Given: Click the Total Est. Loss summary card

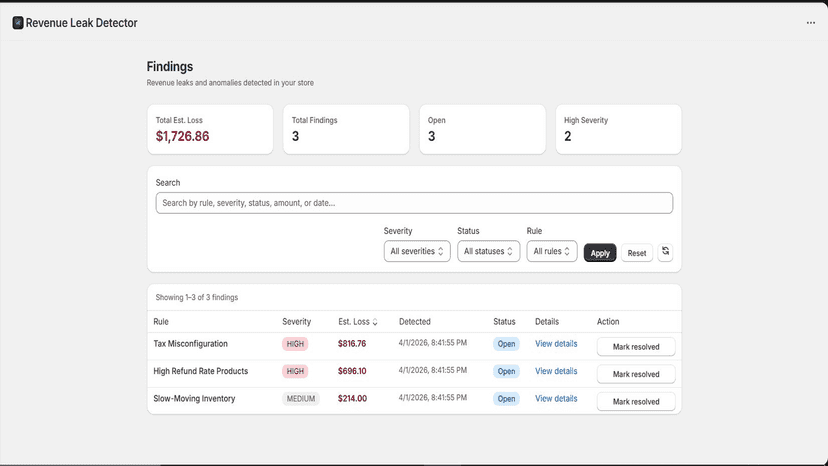Looking at the screenshot, I should pos(210,129).
